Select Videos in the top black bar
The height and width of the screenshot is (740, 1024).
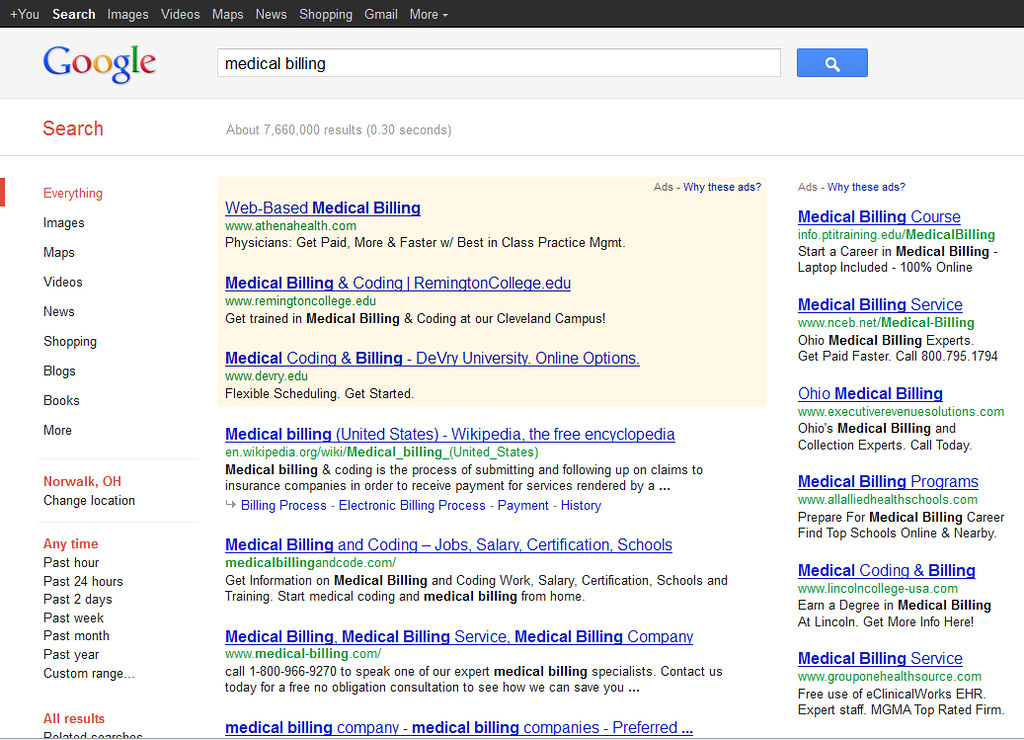[180, 14]
